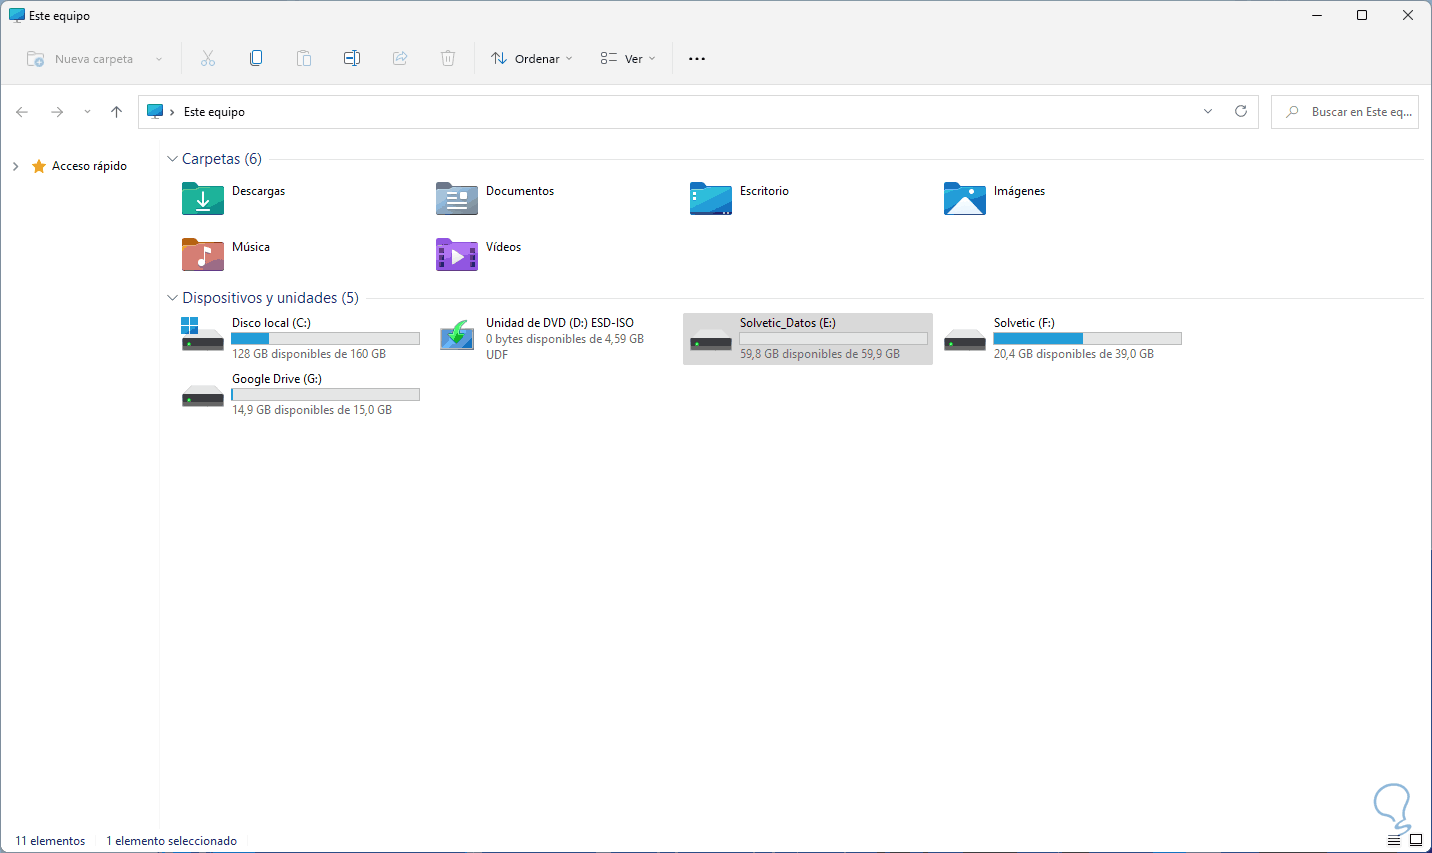Image resolution: width=1432 pixels, height=853 pixels.
Task: Click the Vídeos folder label
Action: tap(503, 247)
